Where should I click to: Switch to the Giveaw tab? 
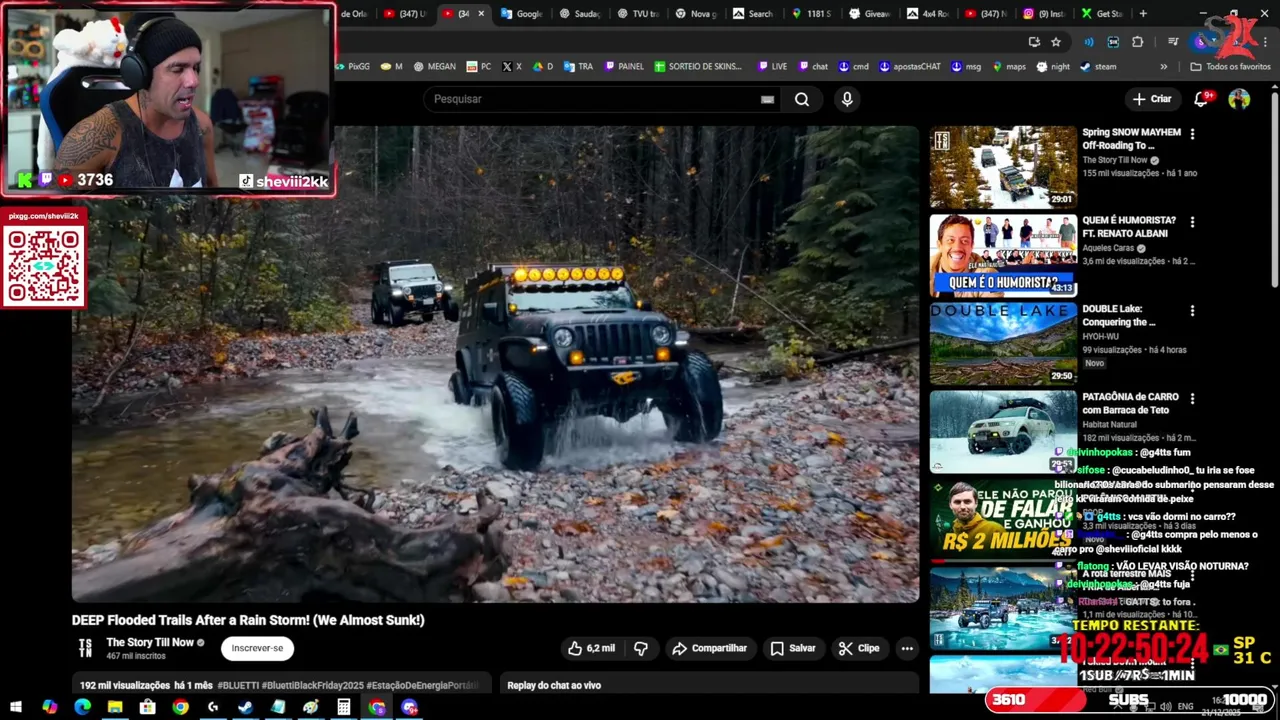coord(870,14)
